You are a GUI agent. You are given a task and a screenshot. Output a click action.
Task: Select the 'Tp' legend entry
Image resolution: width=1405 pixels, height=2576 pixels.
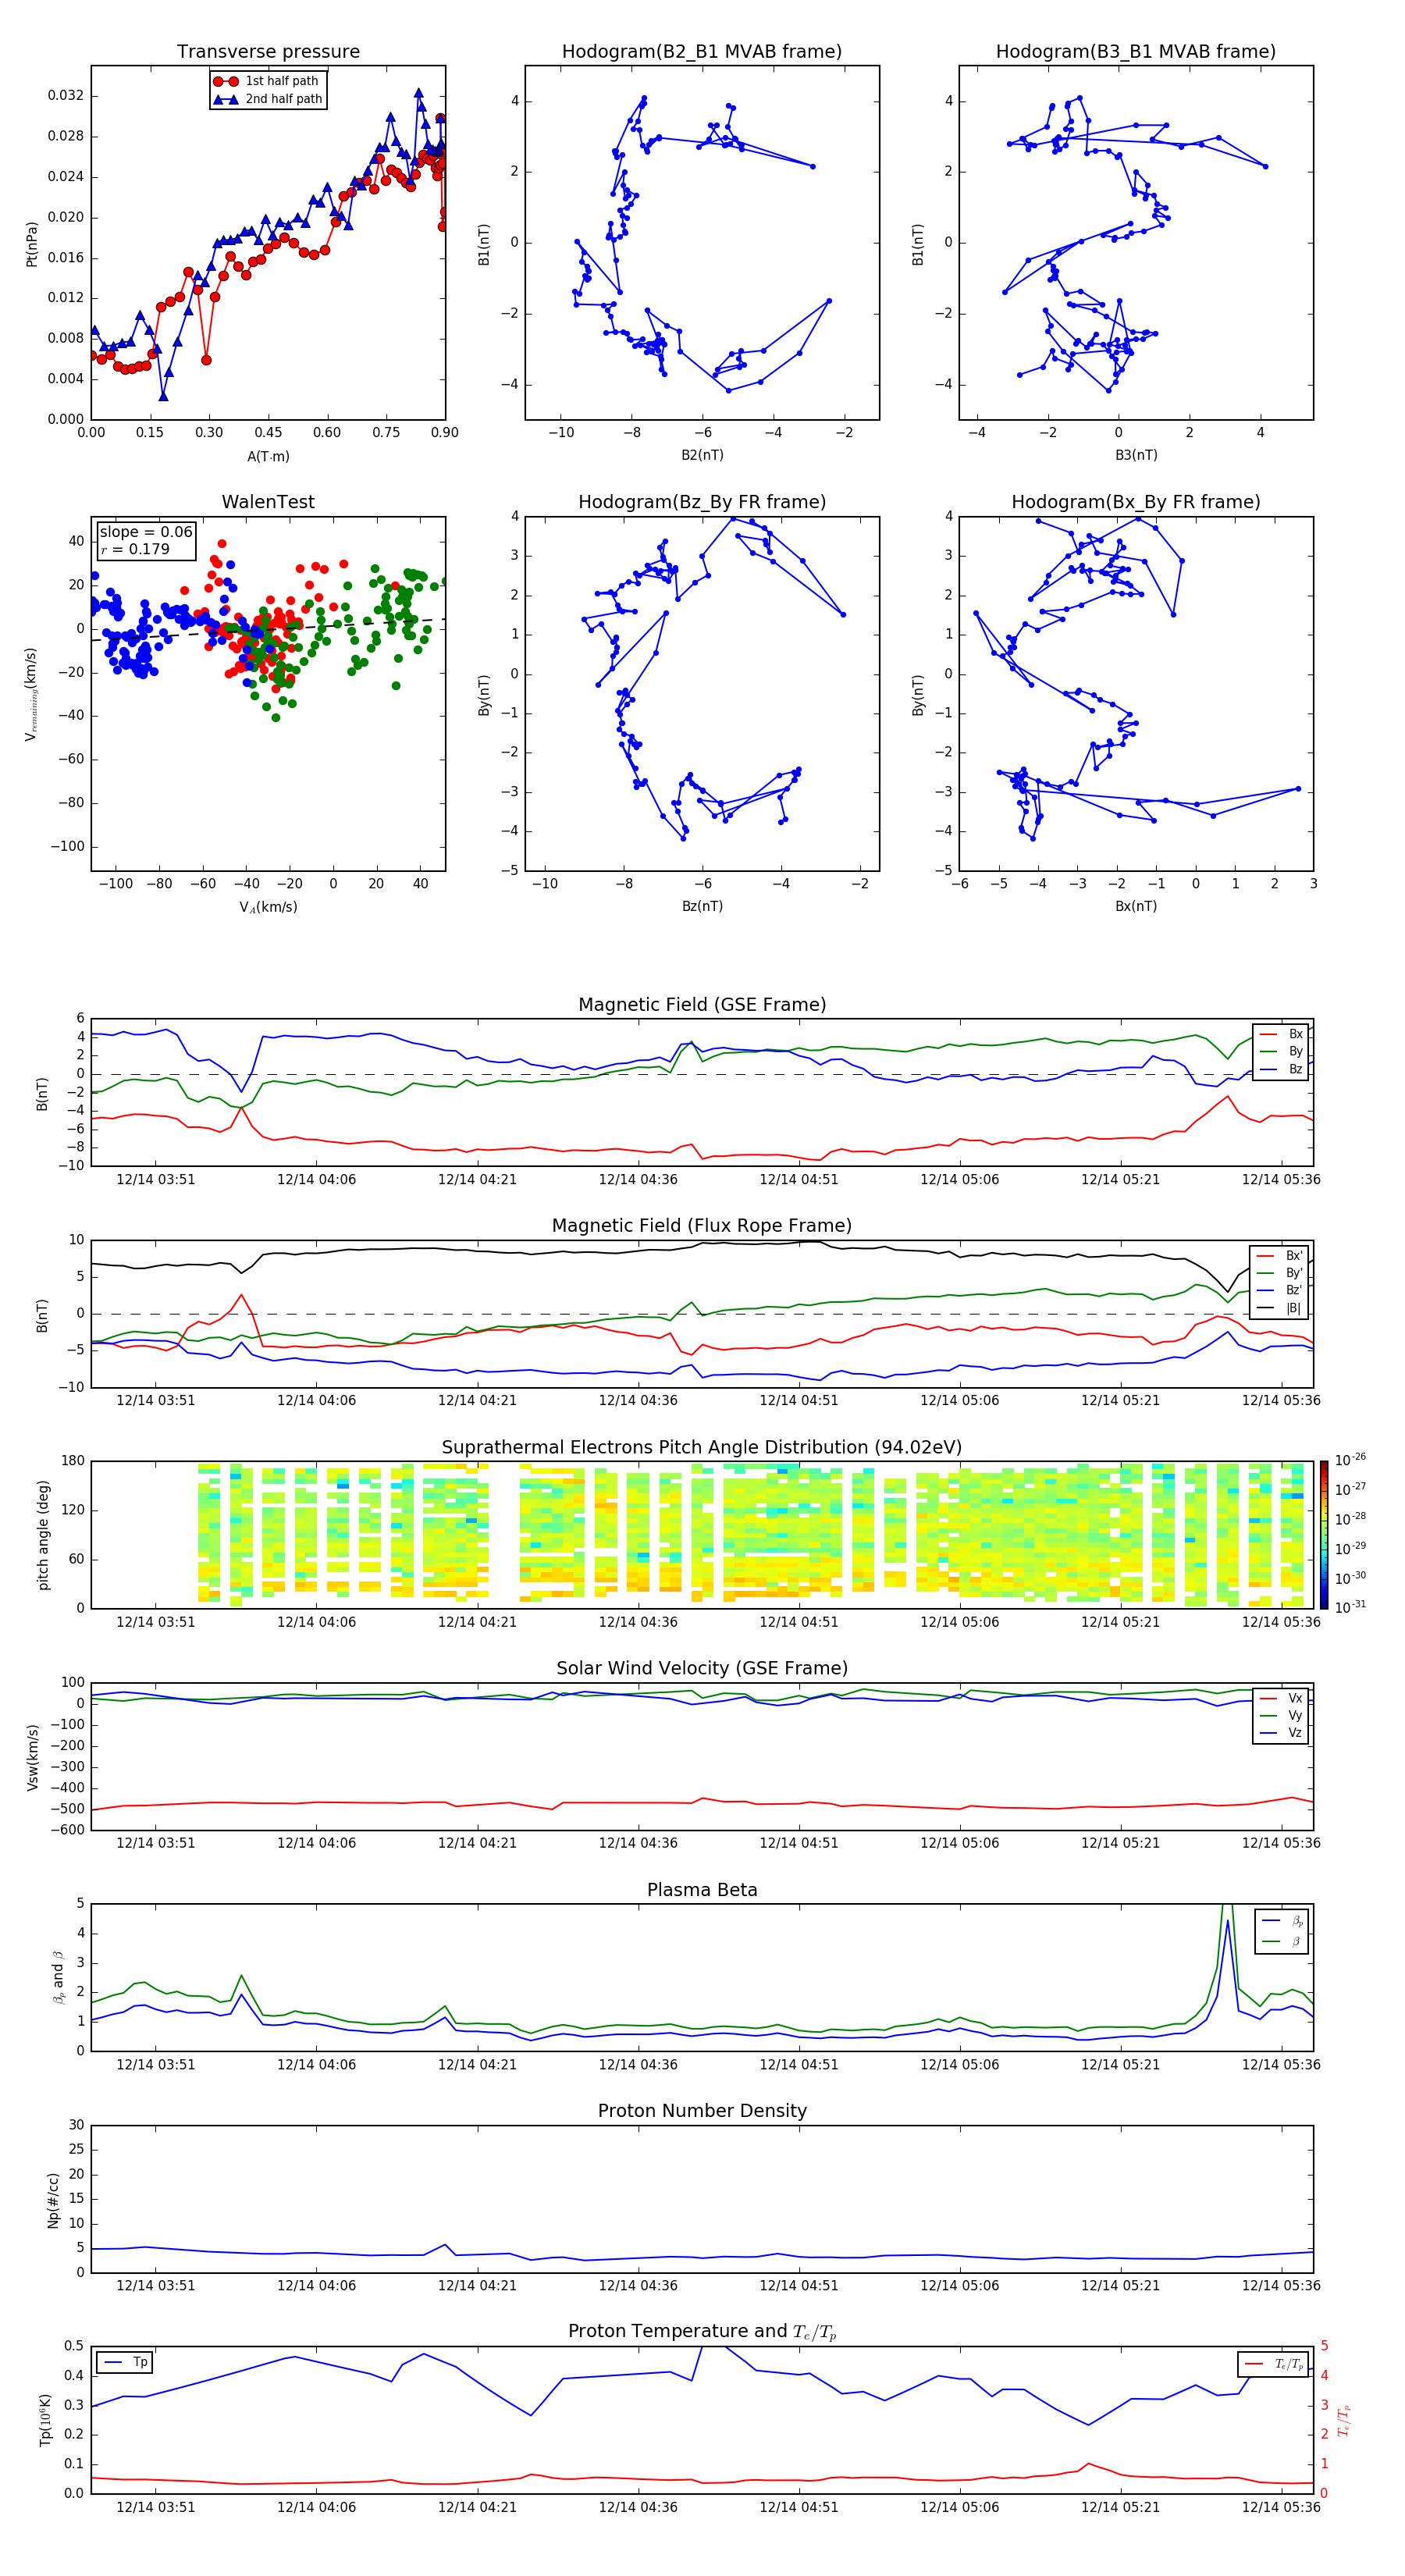(125, 2362)
